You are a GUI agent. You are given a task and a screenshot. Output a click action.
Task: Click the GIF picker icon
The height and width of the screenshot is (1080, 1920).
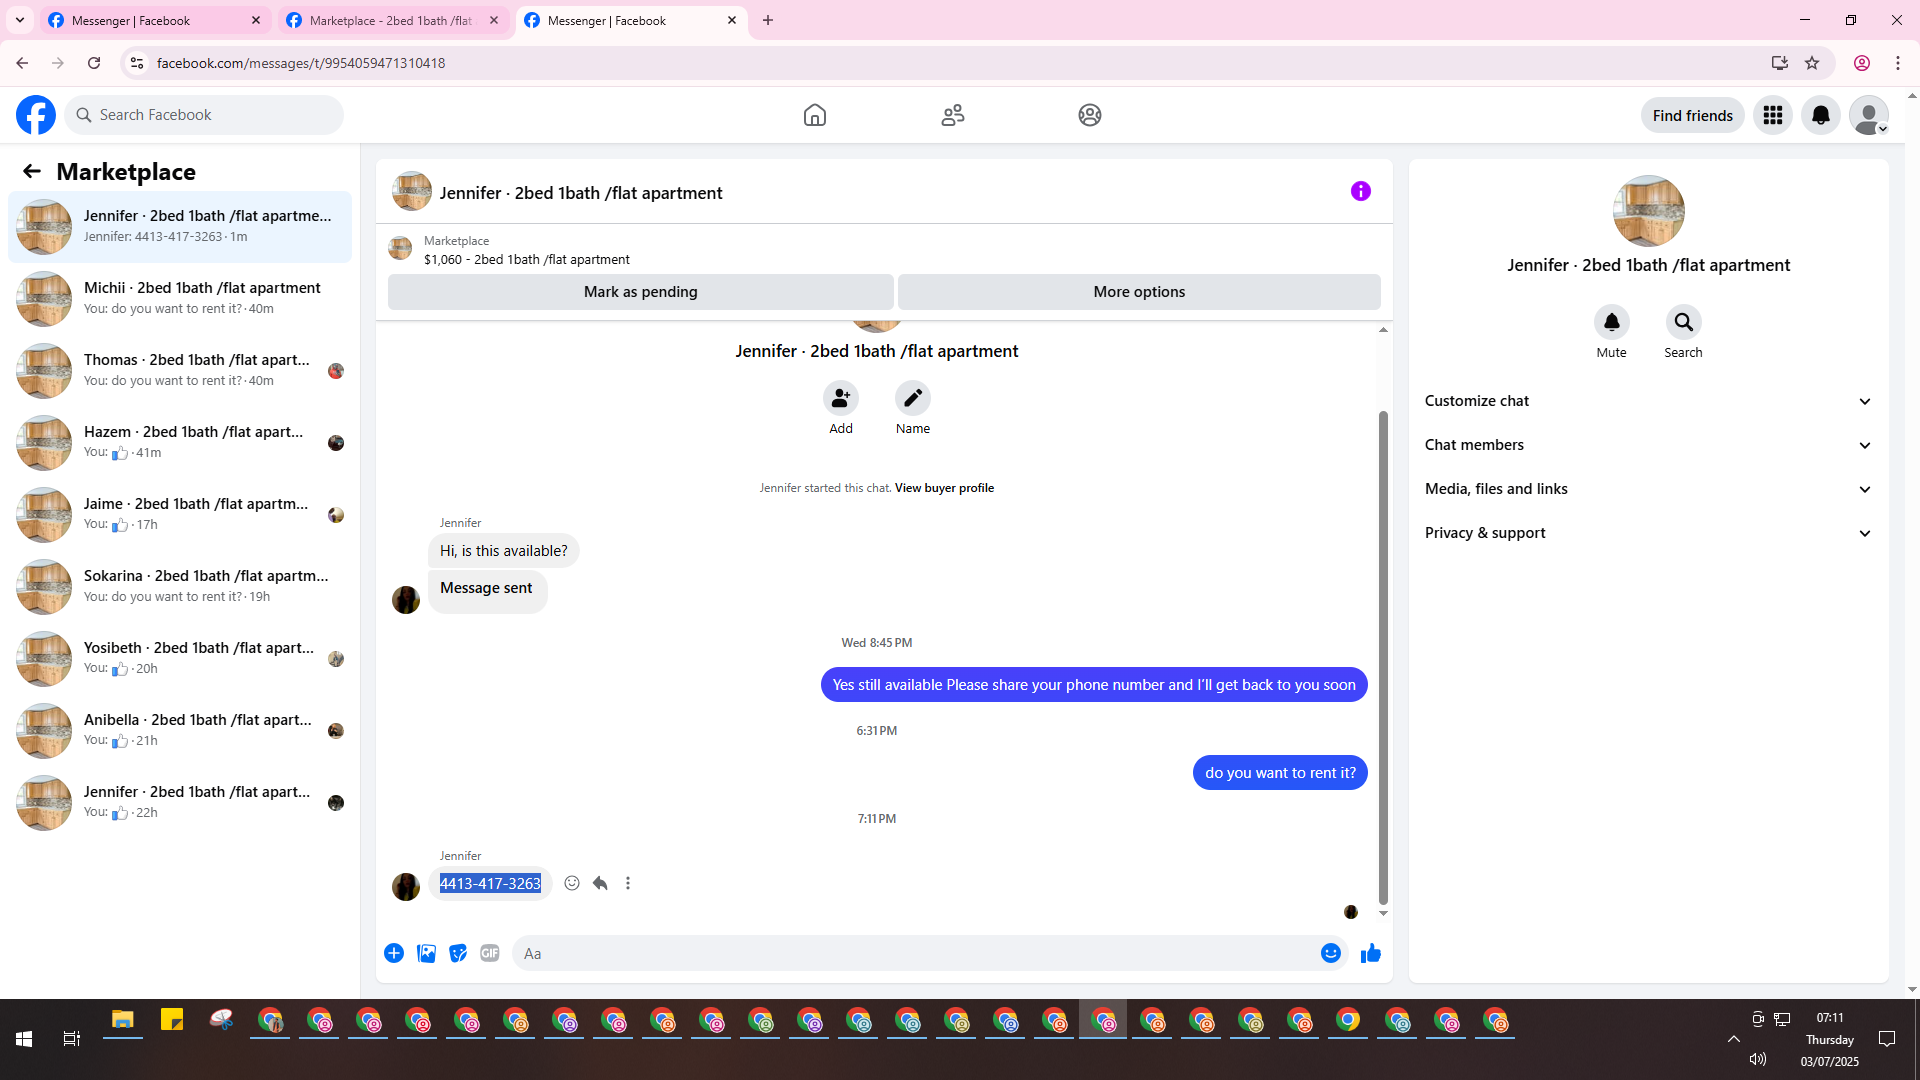489,953
